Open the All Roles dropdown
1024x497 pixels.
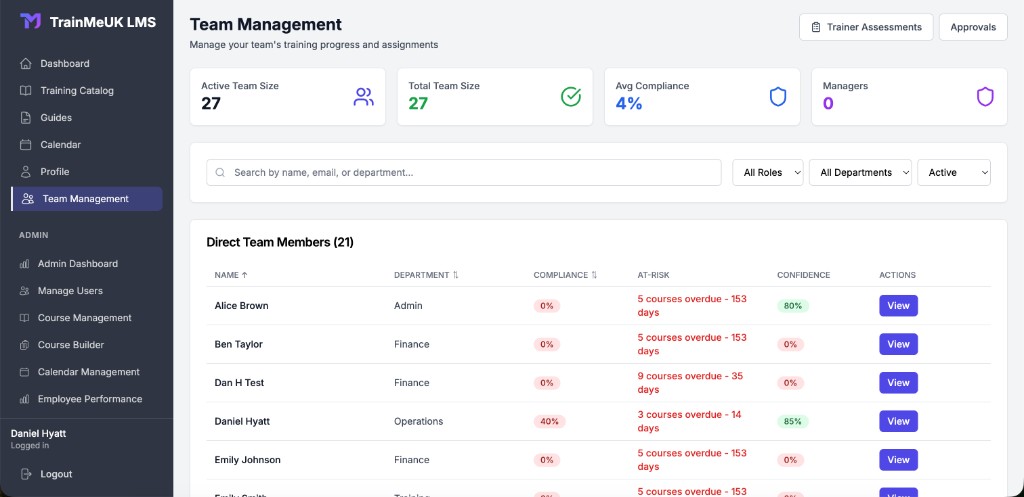tap(768, 172)
